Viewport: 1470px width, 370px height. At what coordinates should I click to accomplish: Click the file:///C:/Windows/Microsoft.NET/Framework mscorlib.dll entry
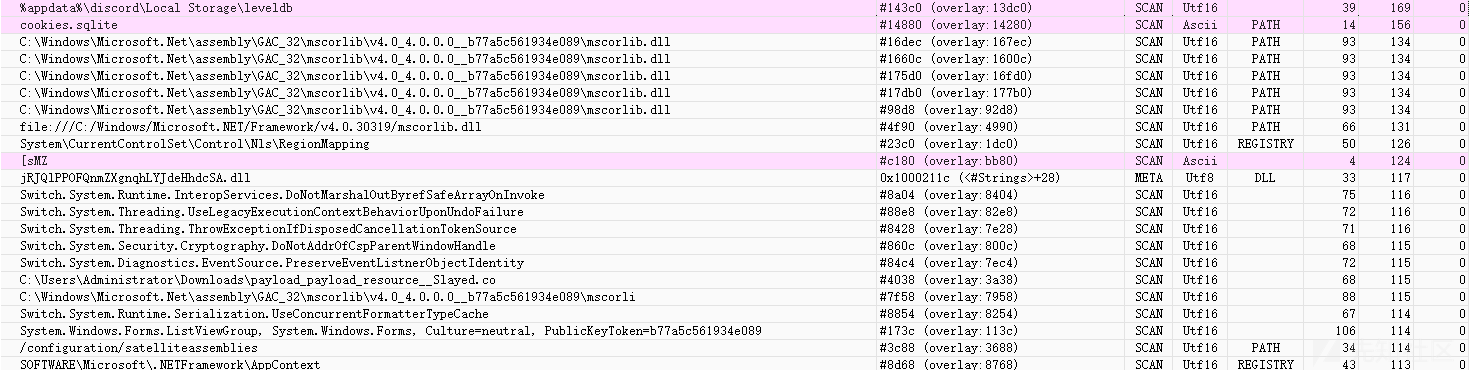250,127
